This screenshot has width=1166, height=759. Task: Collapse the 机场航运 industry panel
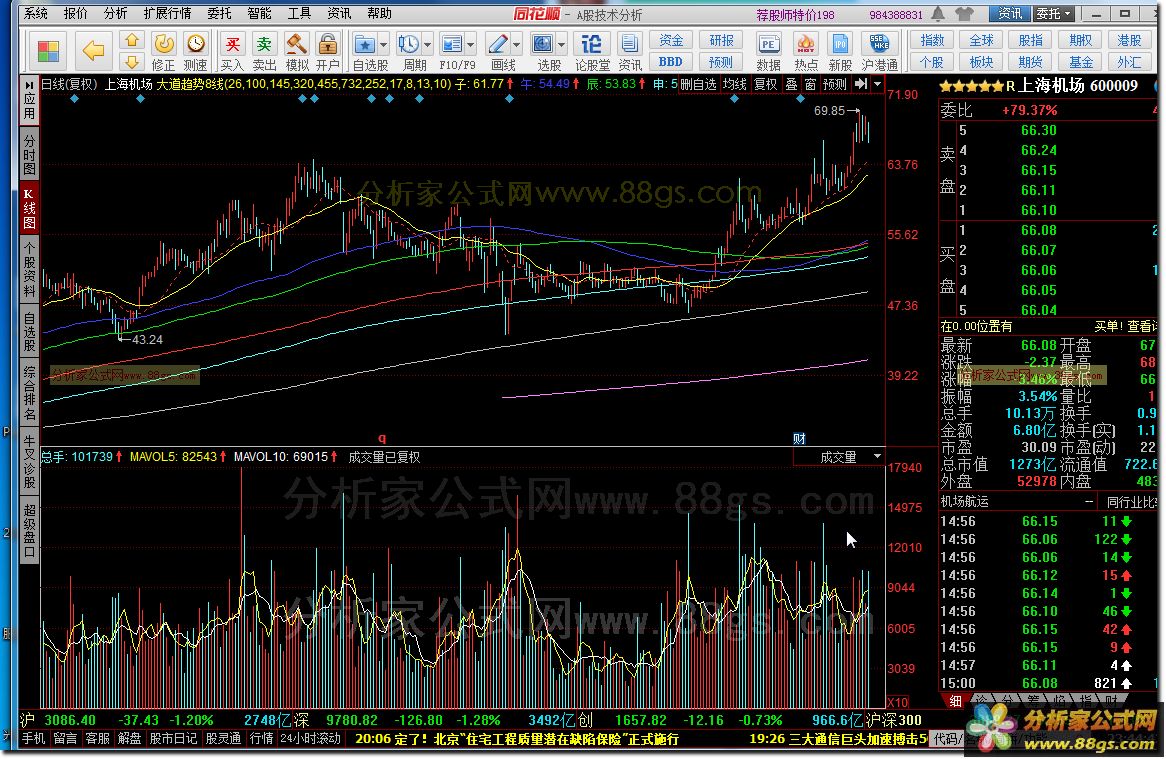click(1089, 502)
